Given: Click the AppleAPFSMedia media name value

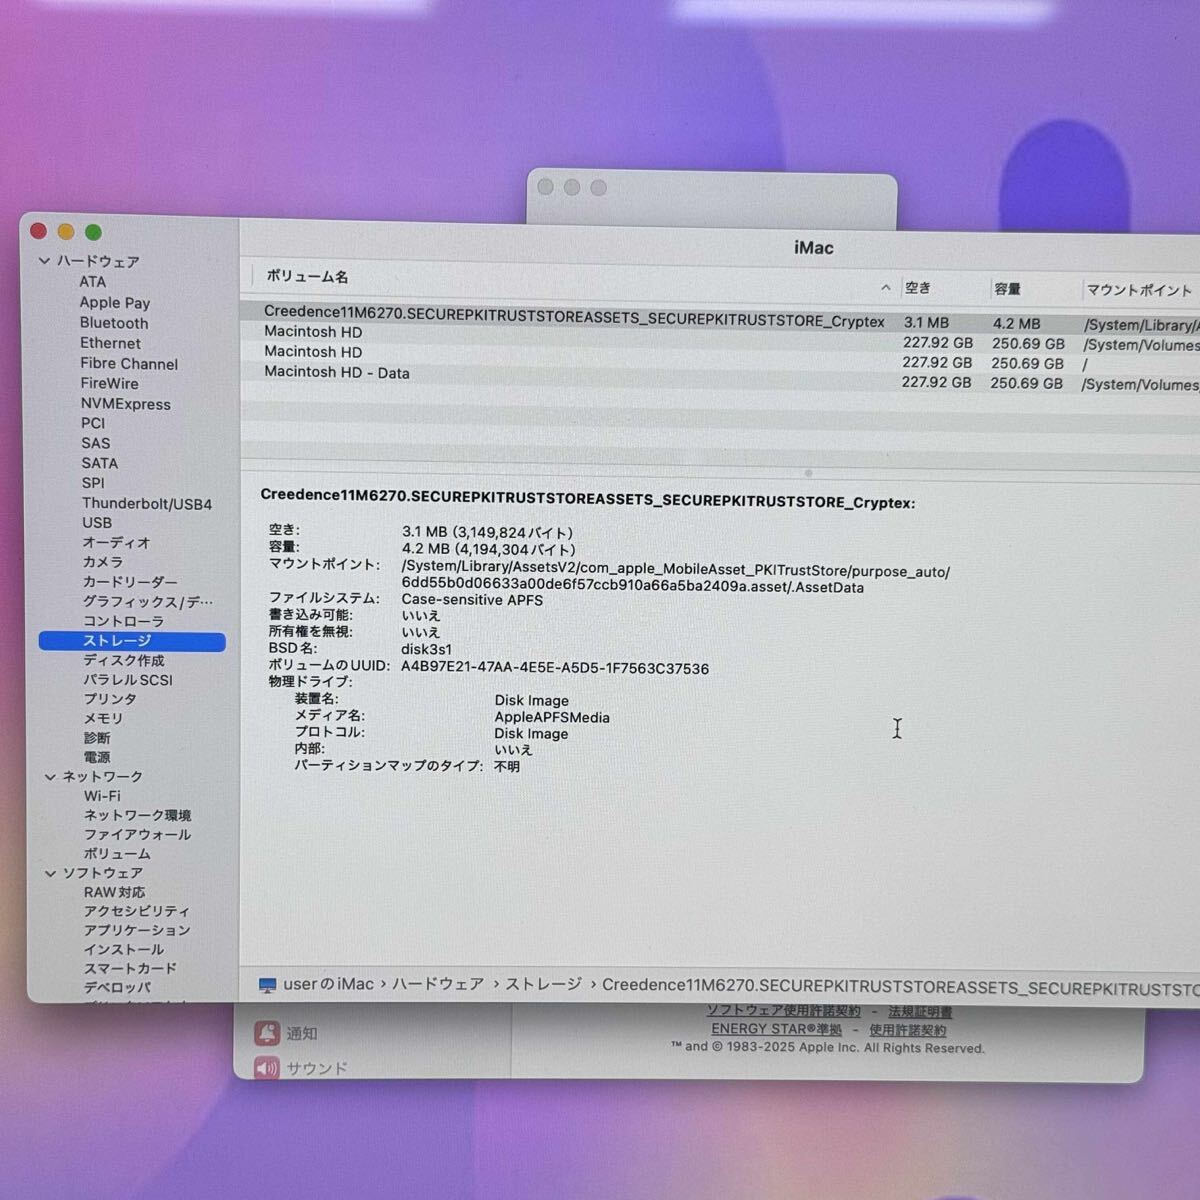Looking at the screenshot, I should (552, 717).
